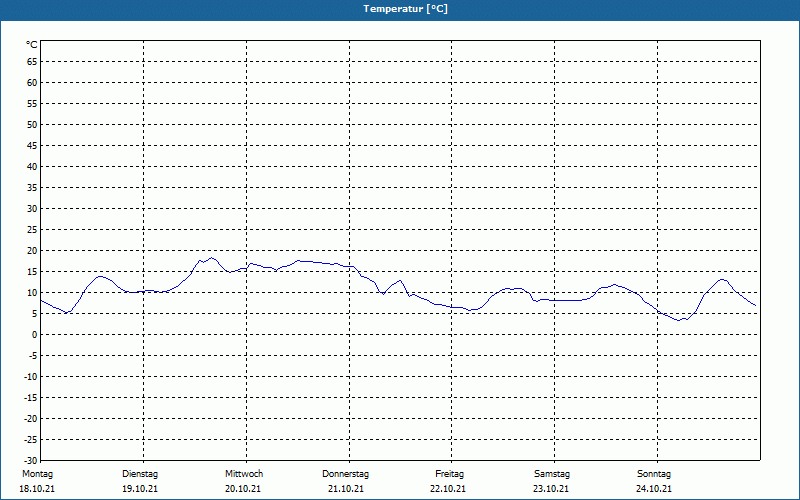Select the 20 axis value
Screen dimensions: 800x500
point(32,251)
